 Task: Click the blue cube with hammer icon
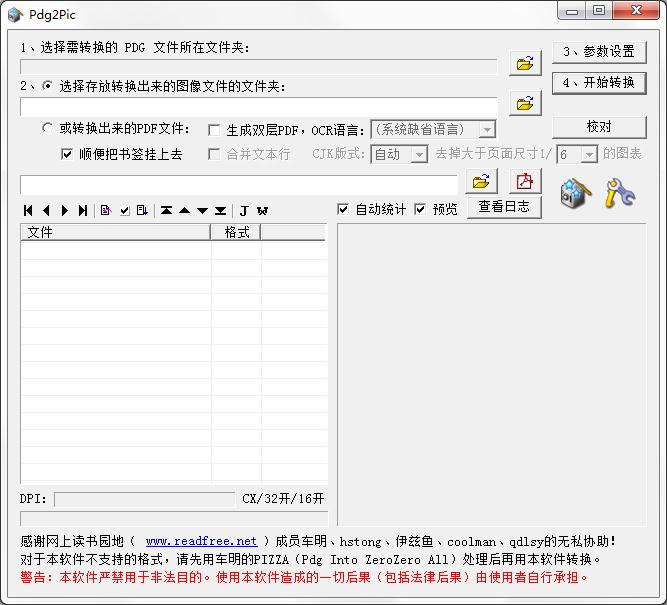[576, 193]
